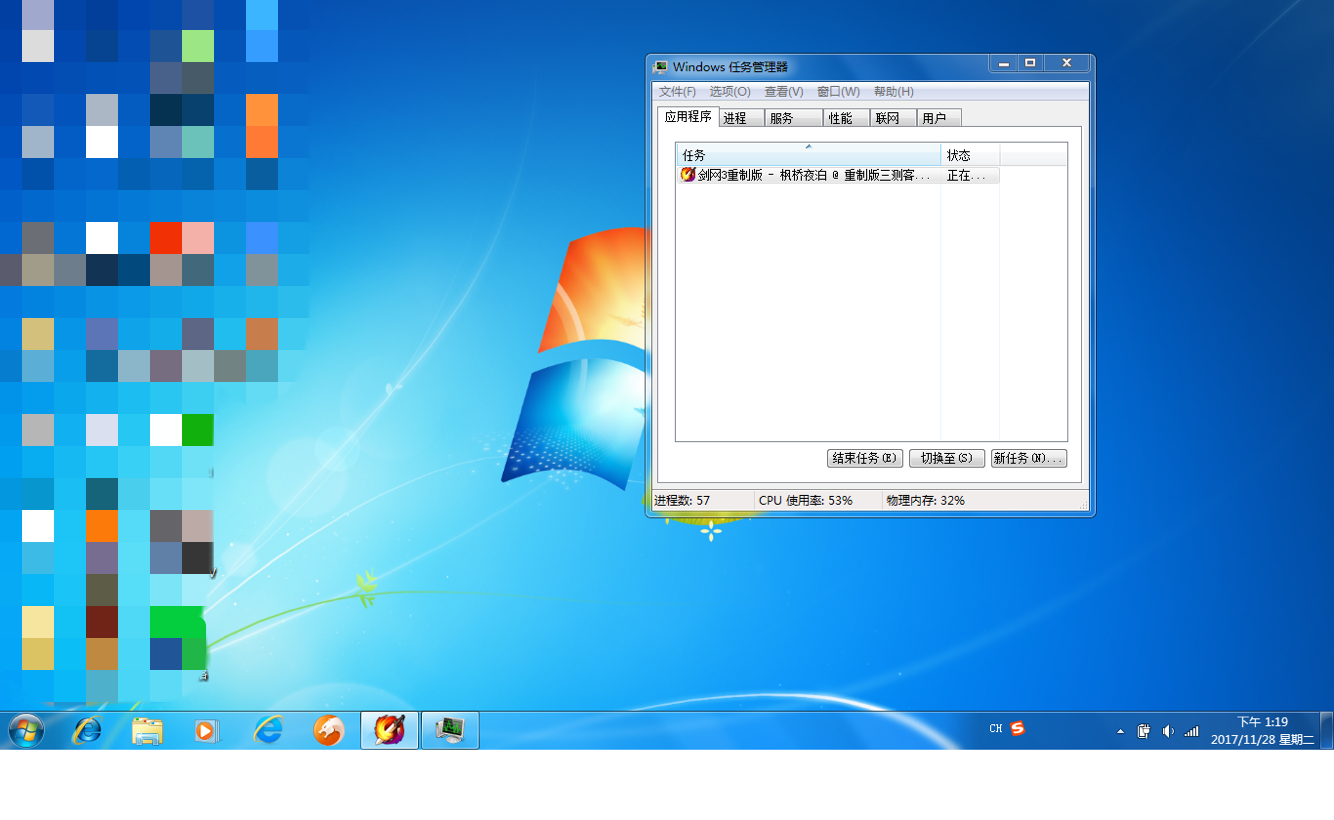Open the Windows Explorer folder icon on taskbar
Viewport: 1334px width, 820px height.
click(x=147, y=731)
